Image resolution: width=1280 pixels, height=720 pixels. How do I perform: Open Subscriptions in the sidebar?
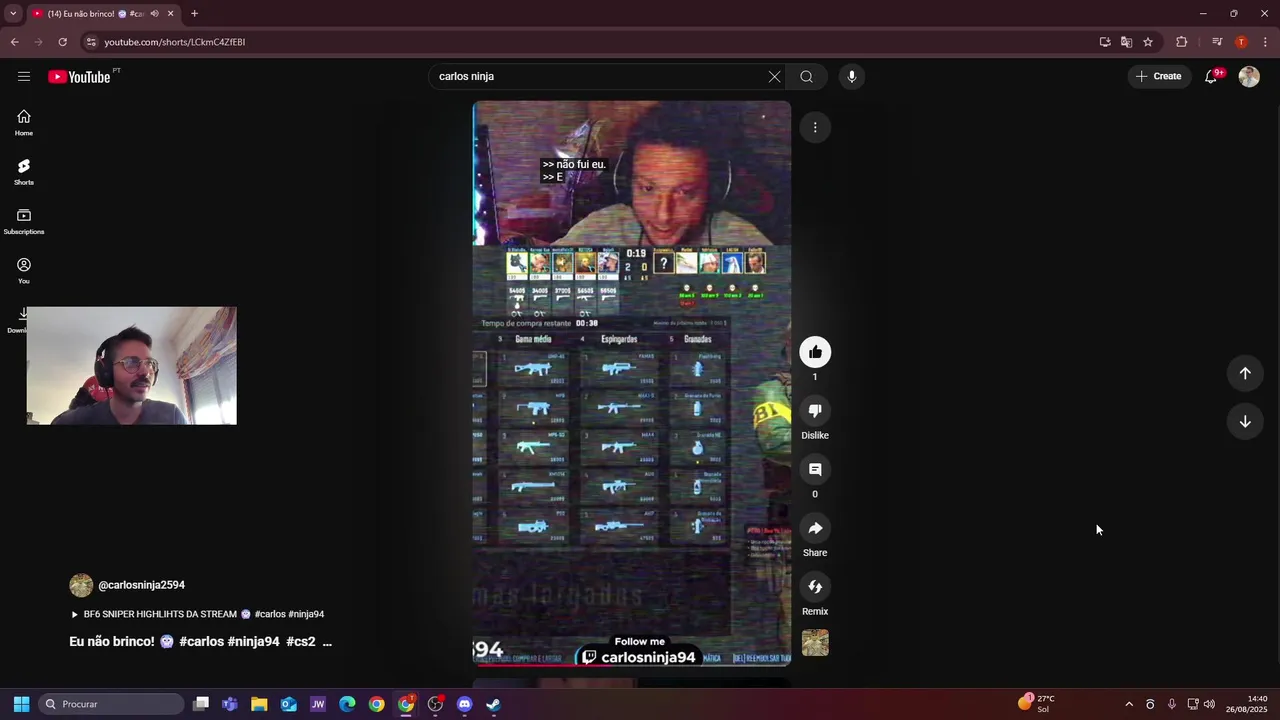(24, 221)
